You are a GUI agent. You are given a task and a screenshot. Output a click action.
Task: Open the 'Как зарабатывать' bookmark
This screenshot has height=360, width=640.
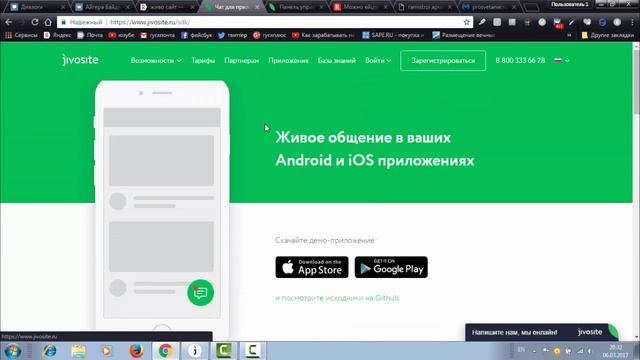point(323,36)
